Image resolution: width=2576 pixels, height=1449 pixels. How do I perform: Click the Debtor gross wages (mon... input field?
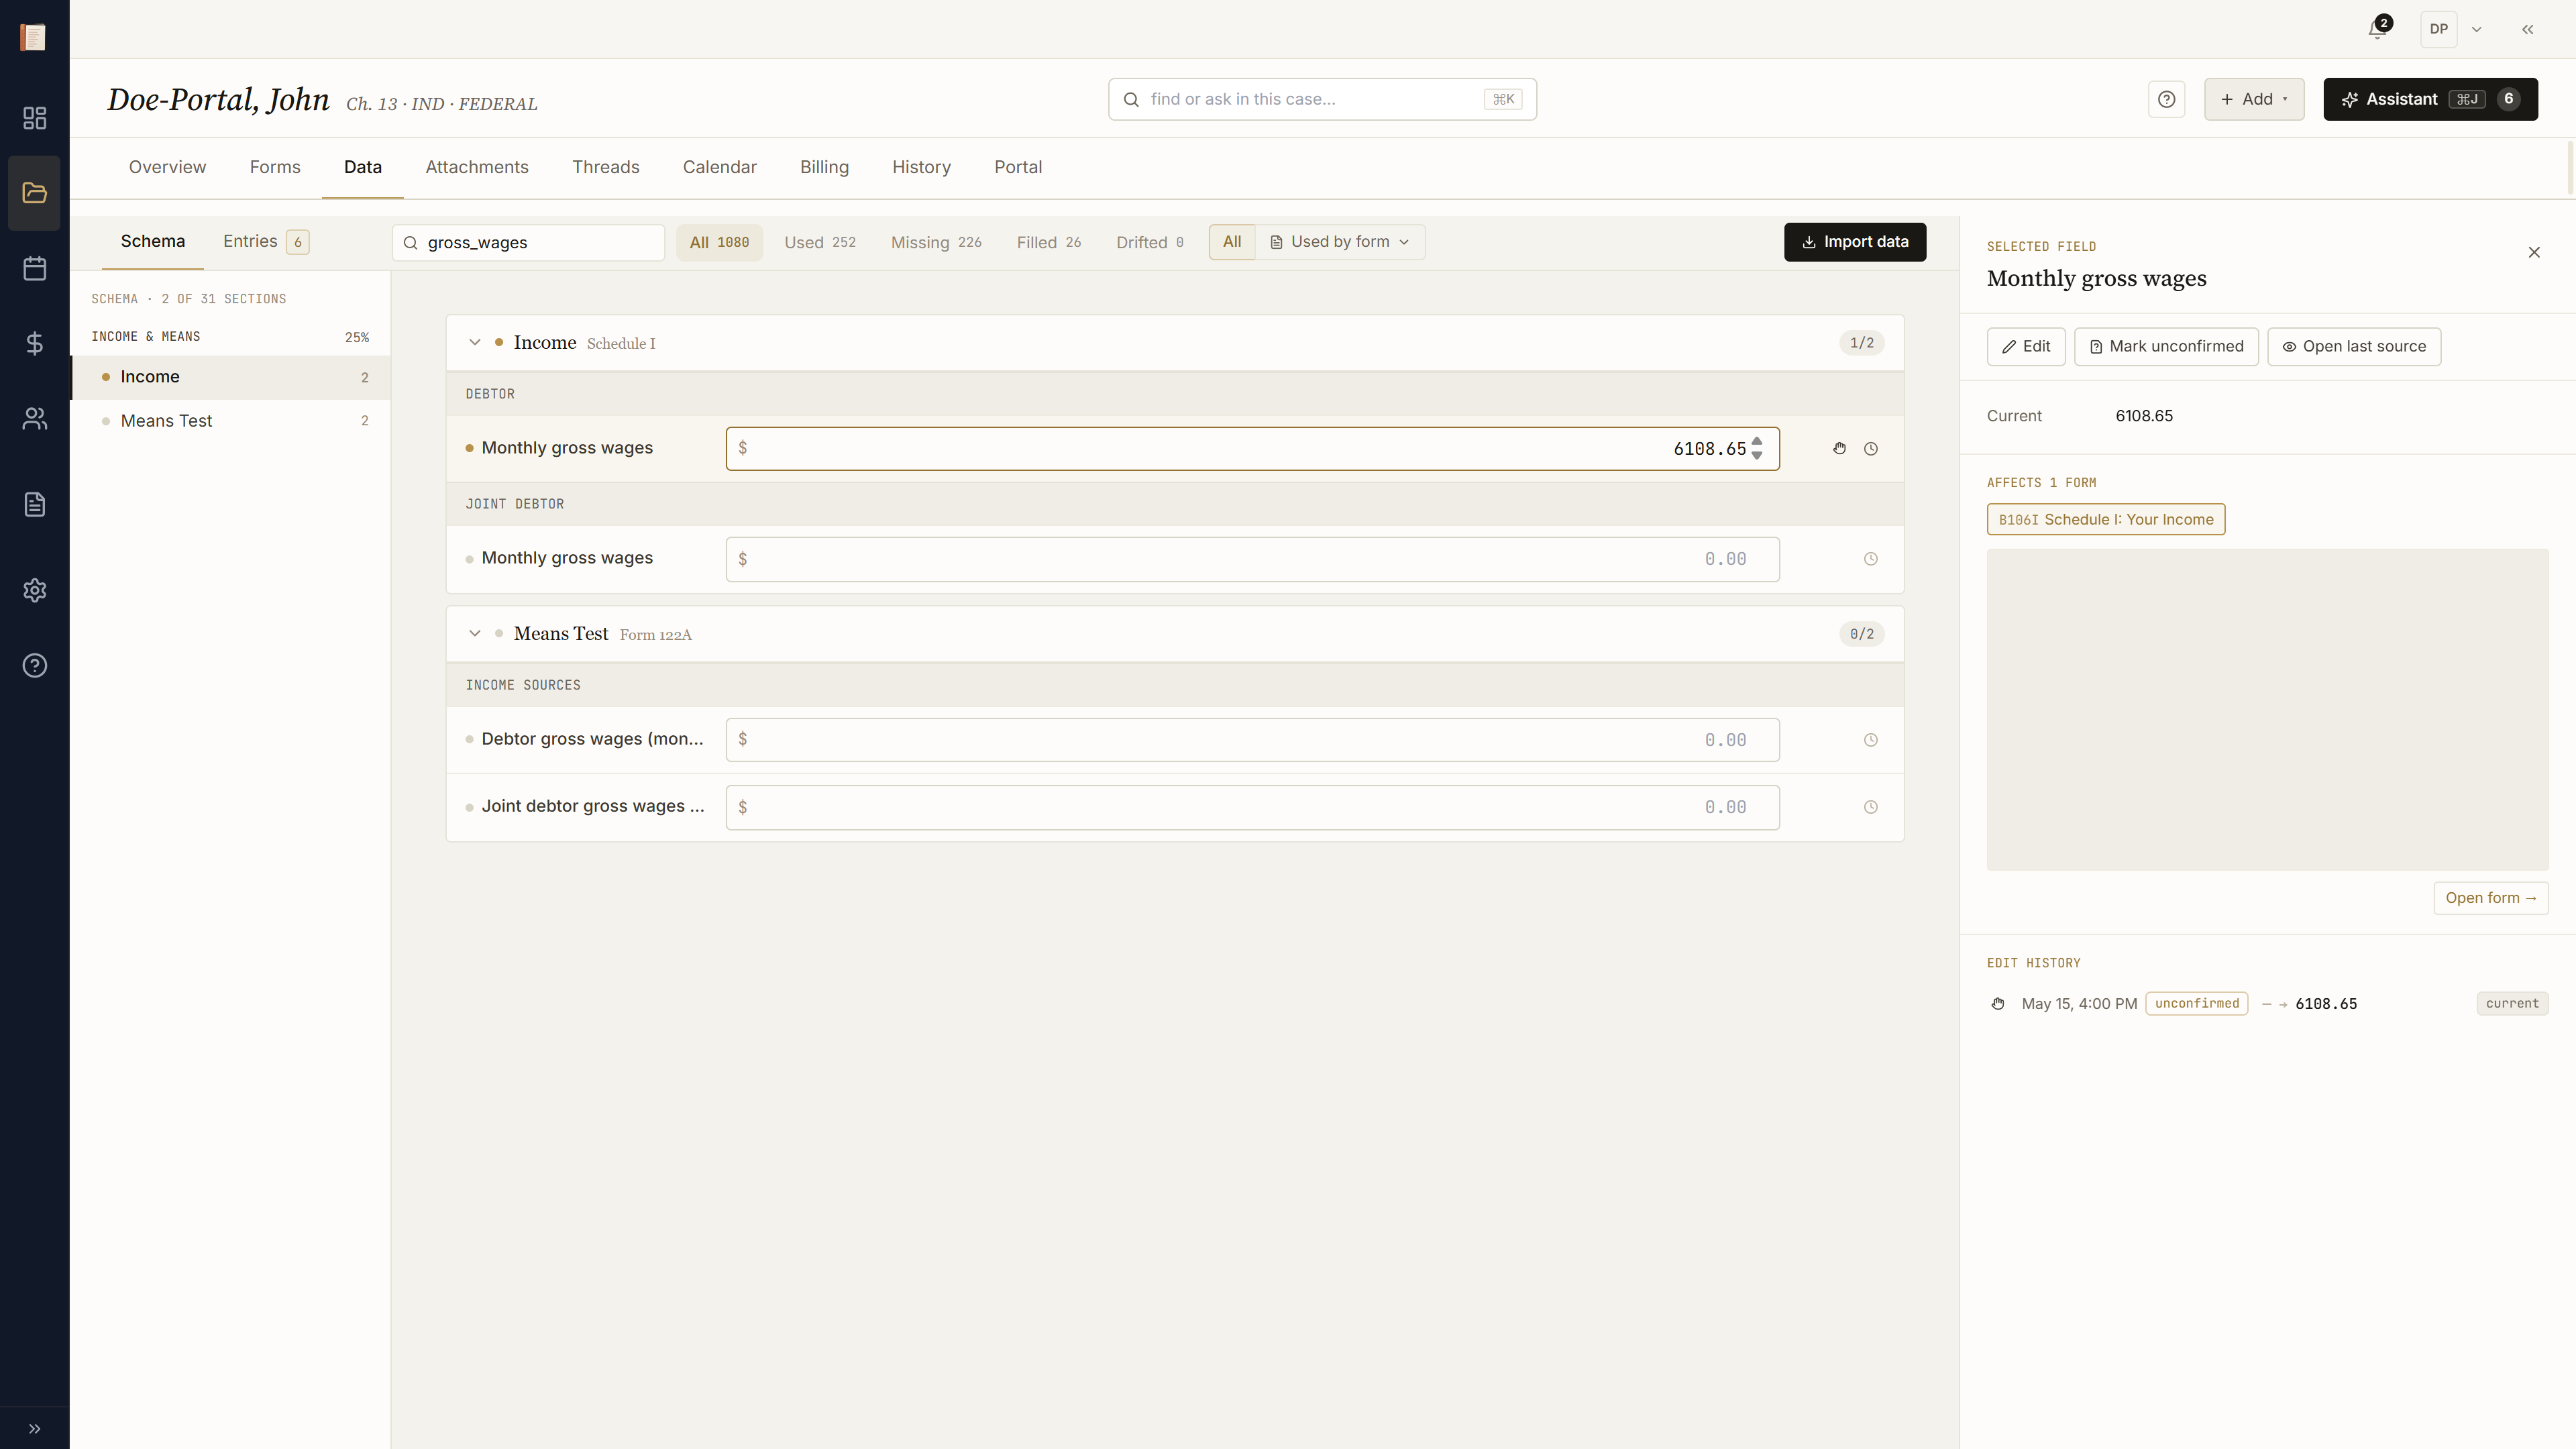[1252, 740]
